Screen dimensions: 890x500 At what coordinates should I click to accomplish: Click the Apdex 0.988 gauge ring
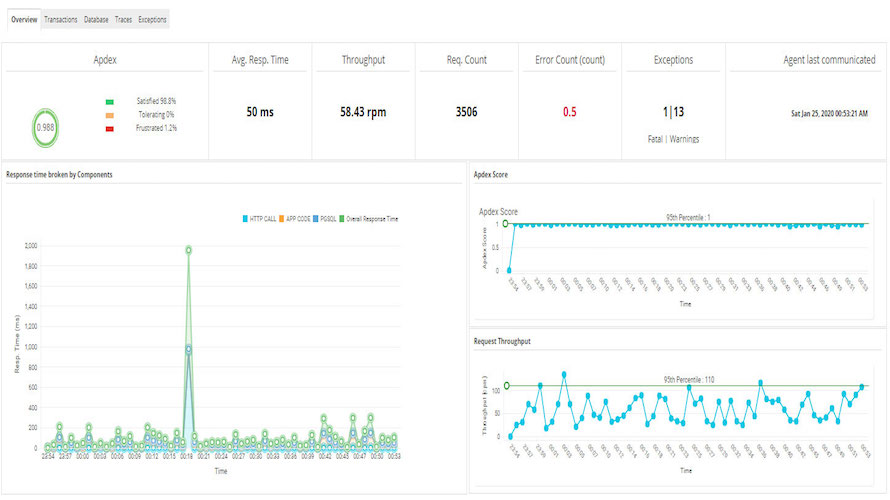click(x=46, y=128)
